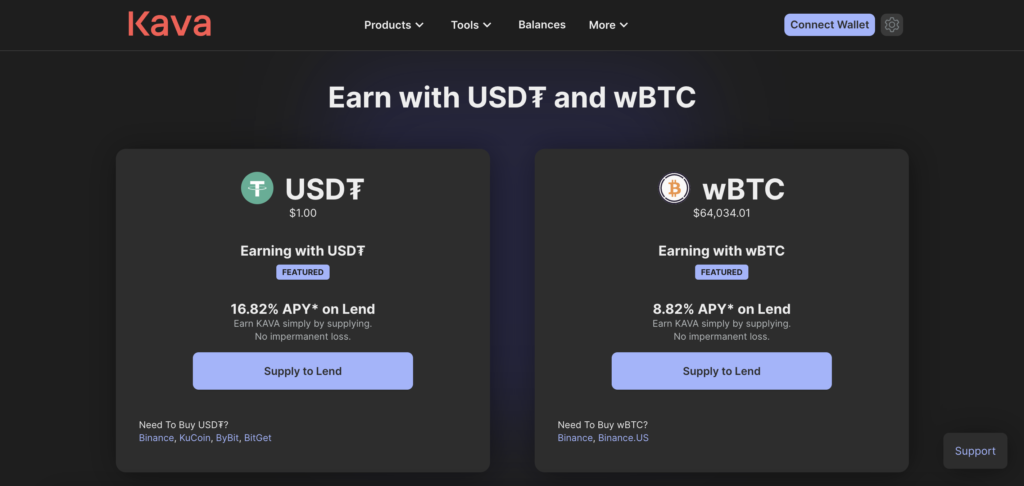Open the settings gear icon
Viewport: 1024px width, 486px height.
point(891,25)
